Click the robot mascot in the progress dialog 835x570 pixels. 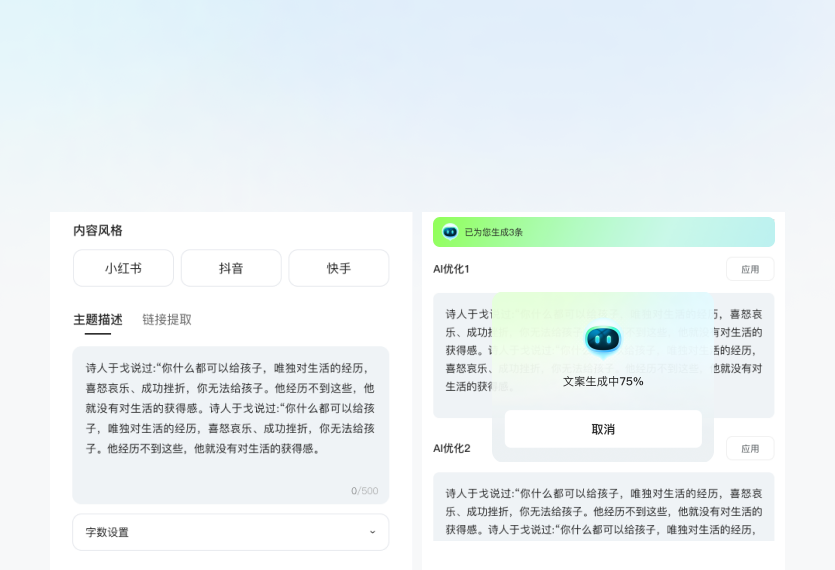coord(603,340)
